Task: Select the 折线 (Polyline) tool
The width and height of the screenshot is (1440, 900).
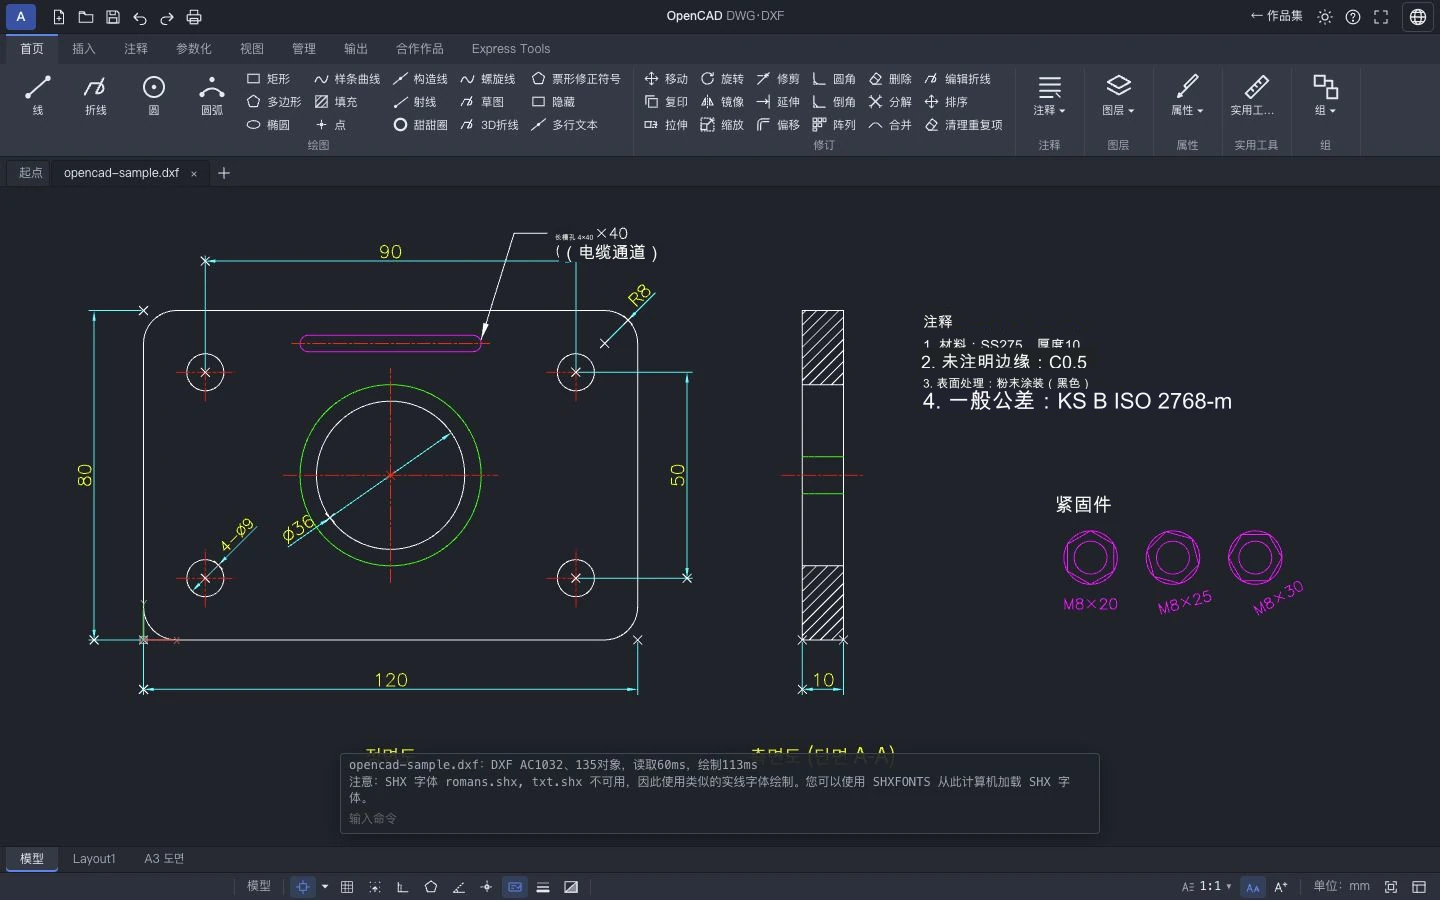Action: pyautogui.click(x=96, y=96)
